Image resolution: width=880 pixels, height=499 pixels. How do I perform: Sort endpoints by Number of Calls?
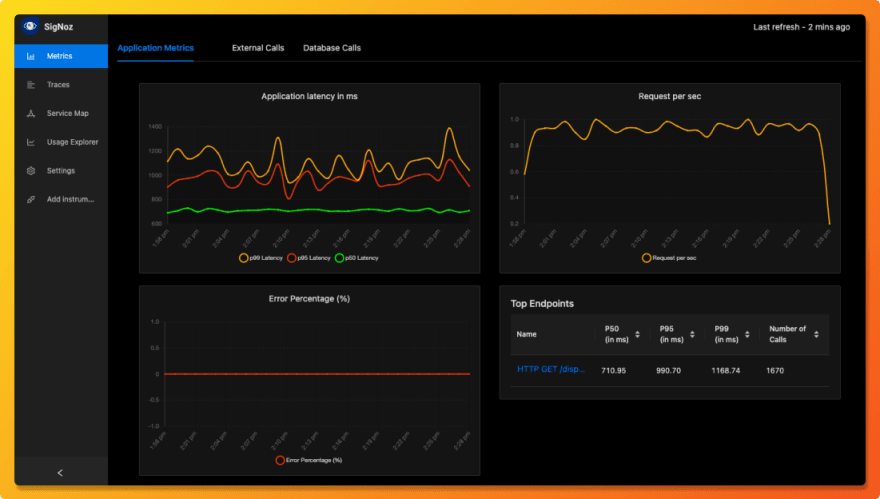click(817, 335)
